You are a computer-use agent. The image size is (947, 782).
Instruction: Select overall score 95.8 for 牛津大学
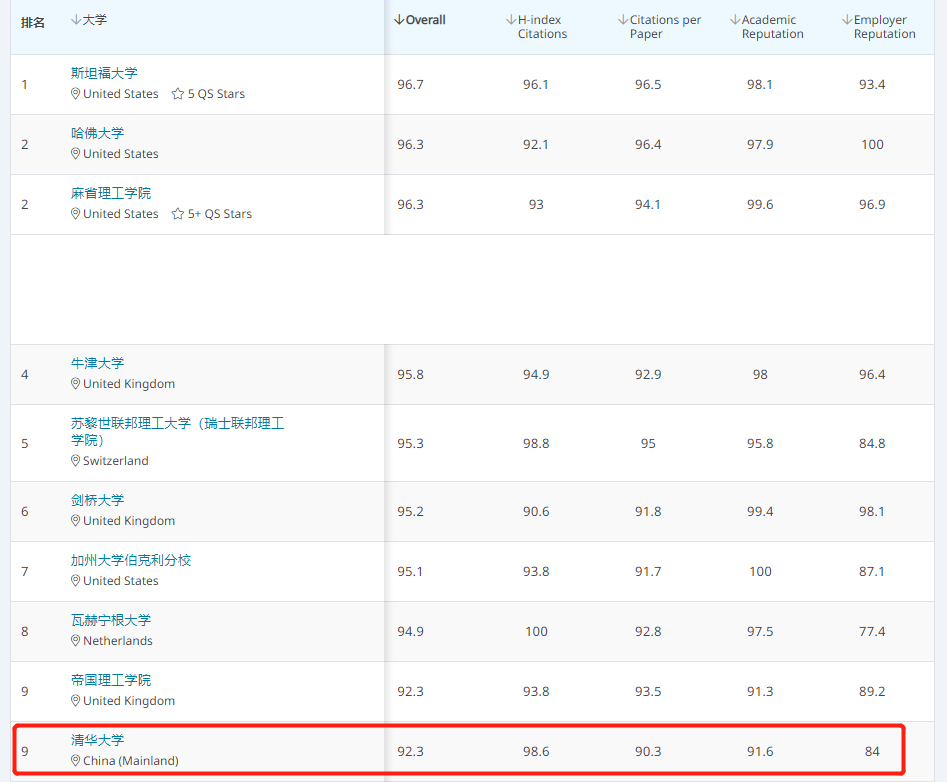(410, 374)
